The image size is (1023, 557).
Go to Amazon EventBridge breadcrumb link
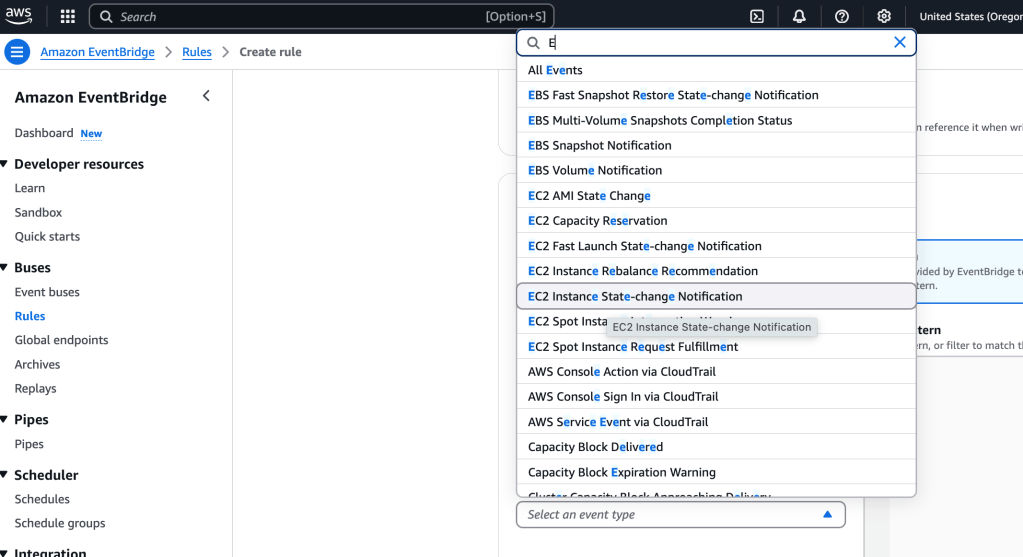click(x=97, y=52)
